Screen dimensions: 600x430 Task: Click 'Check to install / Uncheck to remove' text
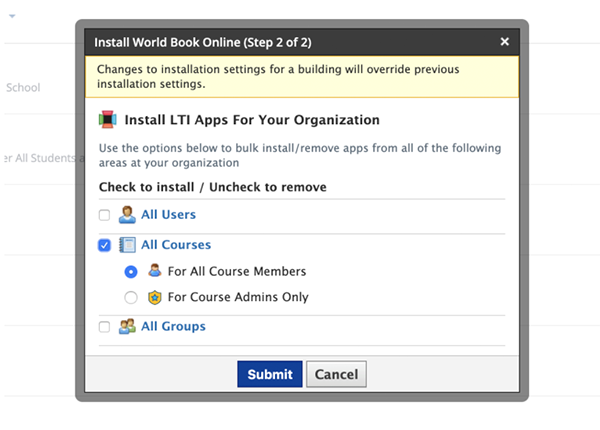(213, 187)
